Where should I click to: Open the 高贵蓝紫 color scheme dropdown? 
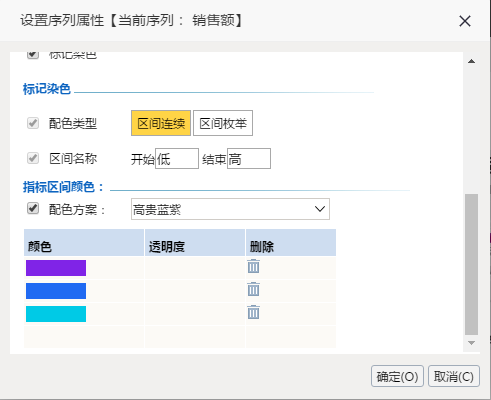click(230, 209)
